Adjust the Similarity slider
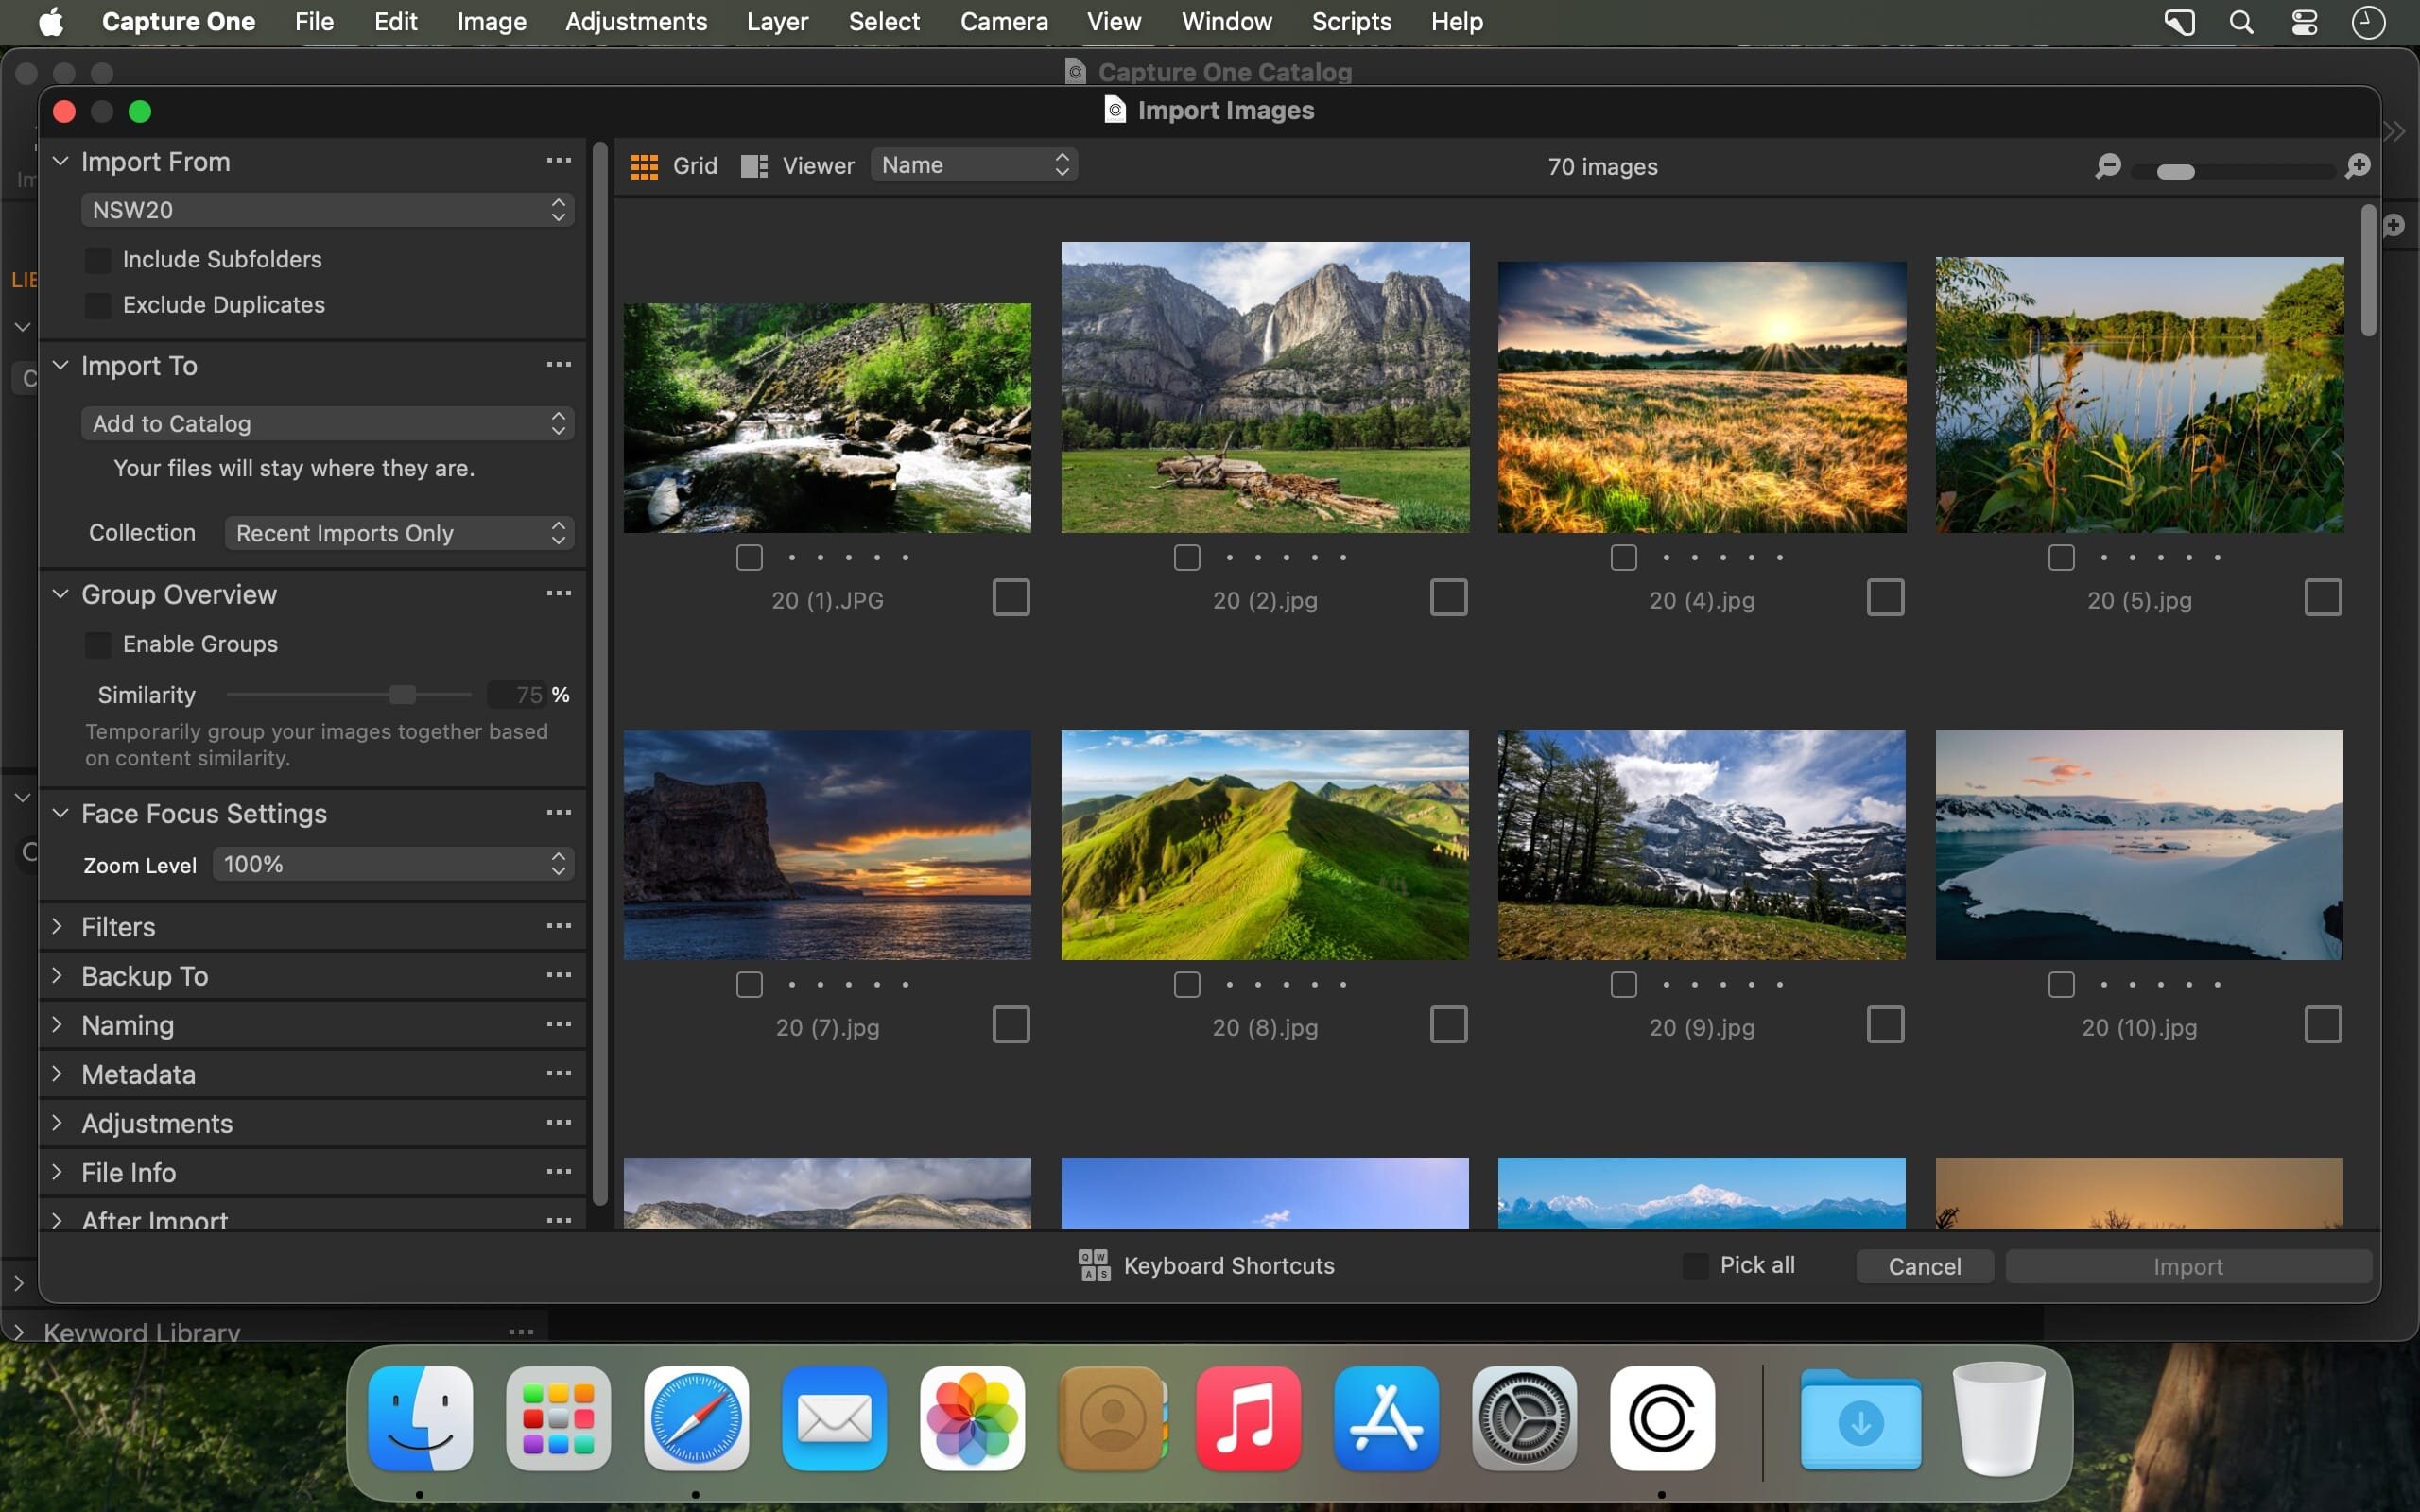2420x1512 pixels. [404, 693]
